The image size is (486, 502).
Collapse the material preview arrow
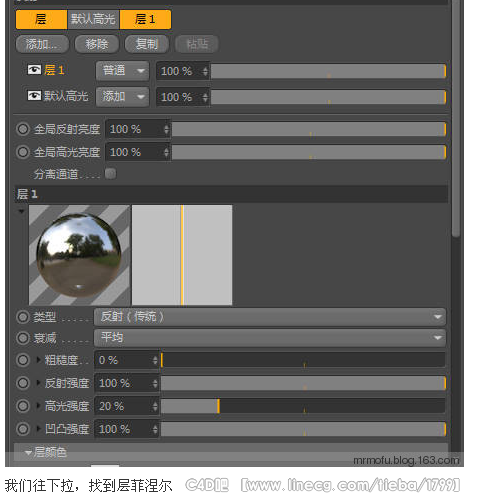[x=21, y=211]
